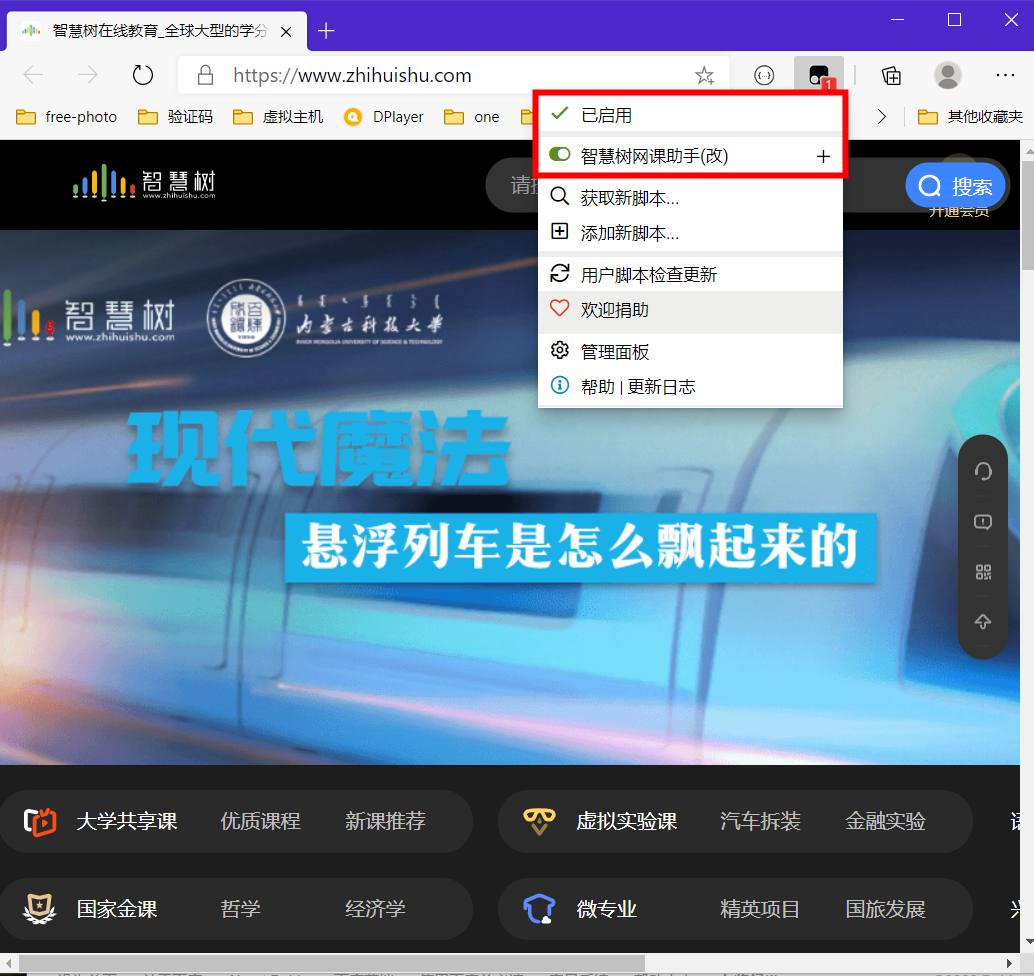Reload the page with the refresh icon
Viewport: 1034px width, 976px height.
[x=142, y=75]
